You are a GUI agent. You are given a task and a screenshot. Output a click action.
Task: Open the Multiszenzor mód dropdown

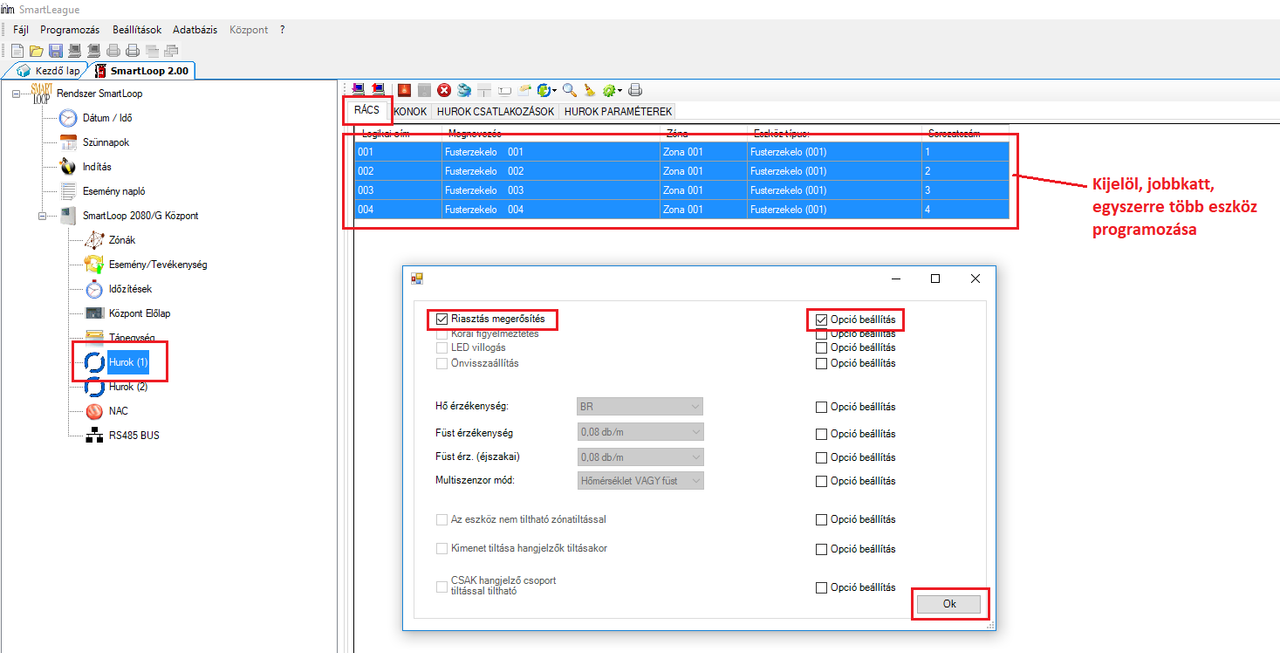[640, 480]
